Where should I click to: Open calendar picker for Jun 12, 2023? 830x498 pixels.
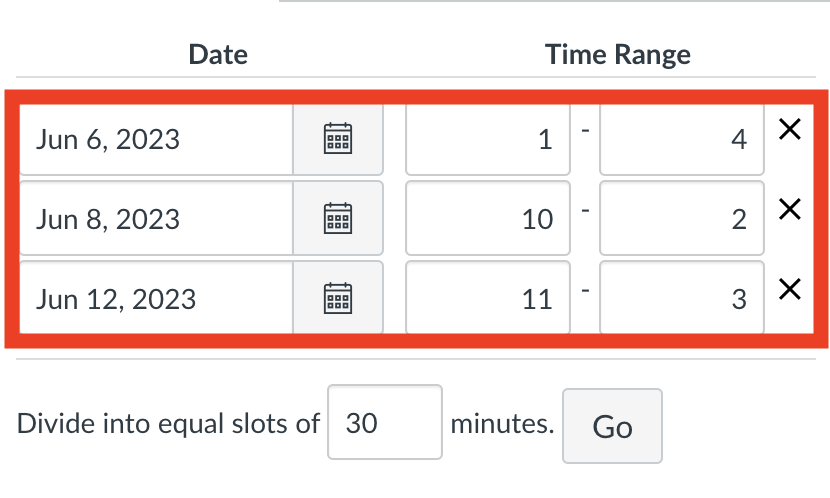(x=338, y=298)
